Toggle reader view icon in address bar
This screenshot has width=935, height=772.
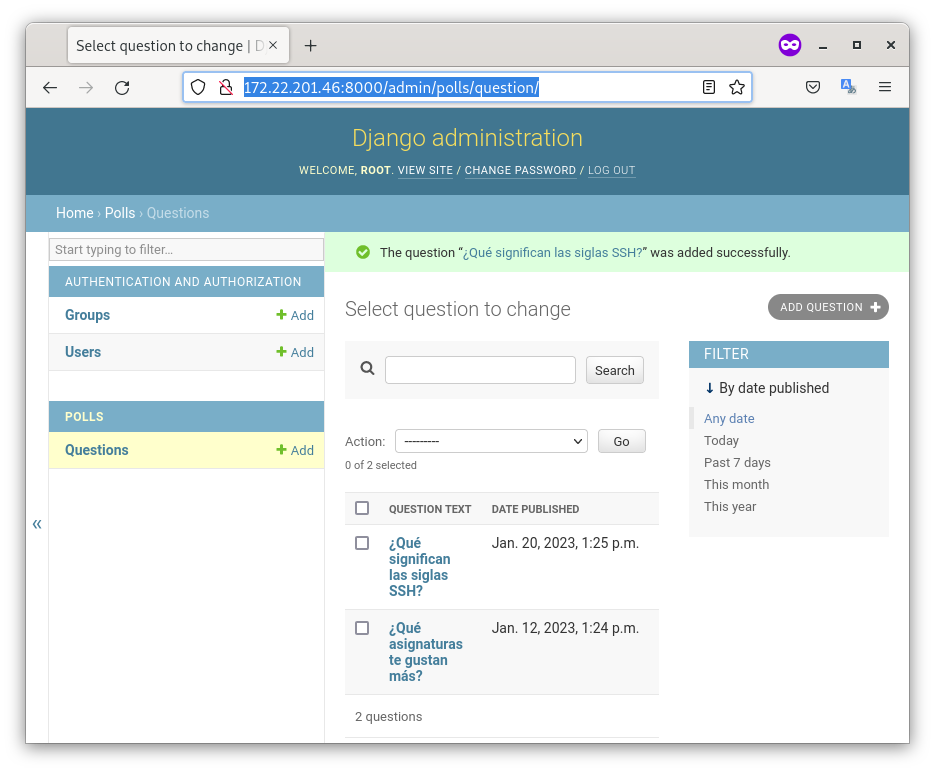709,88
